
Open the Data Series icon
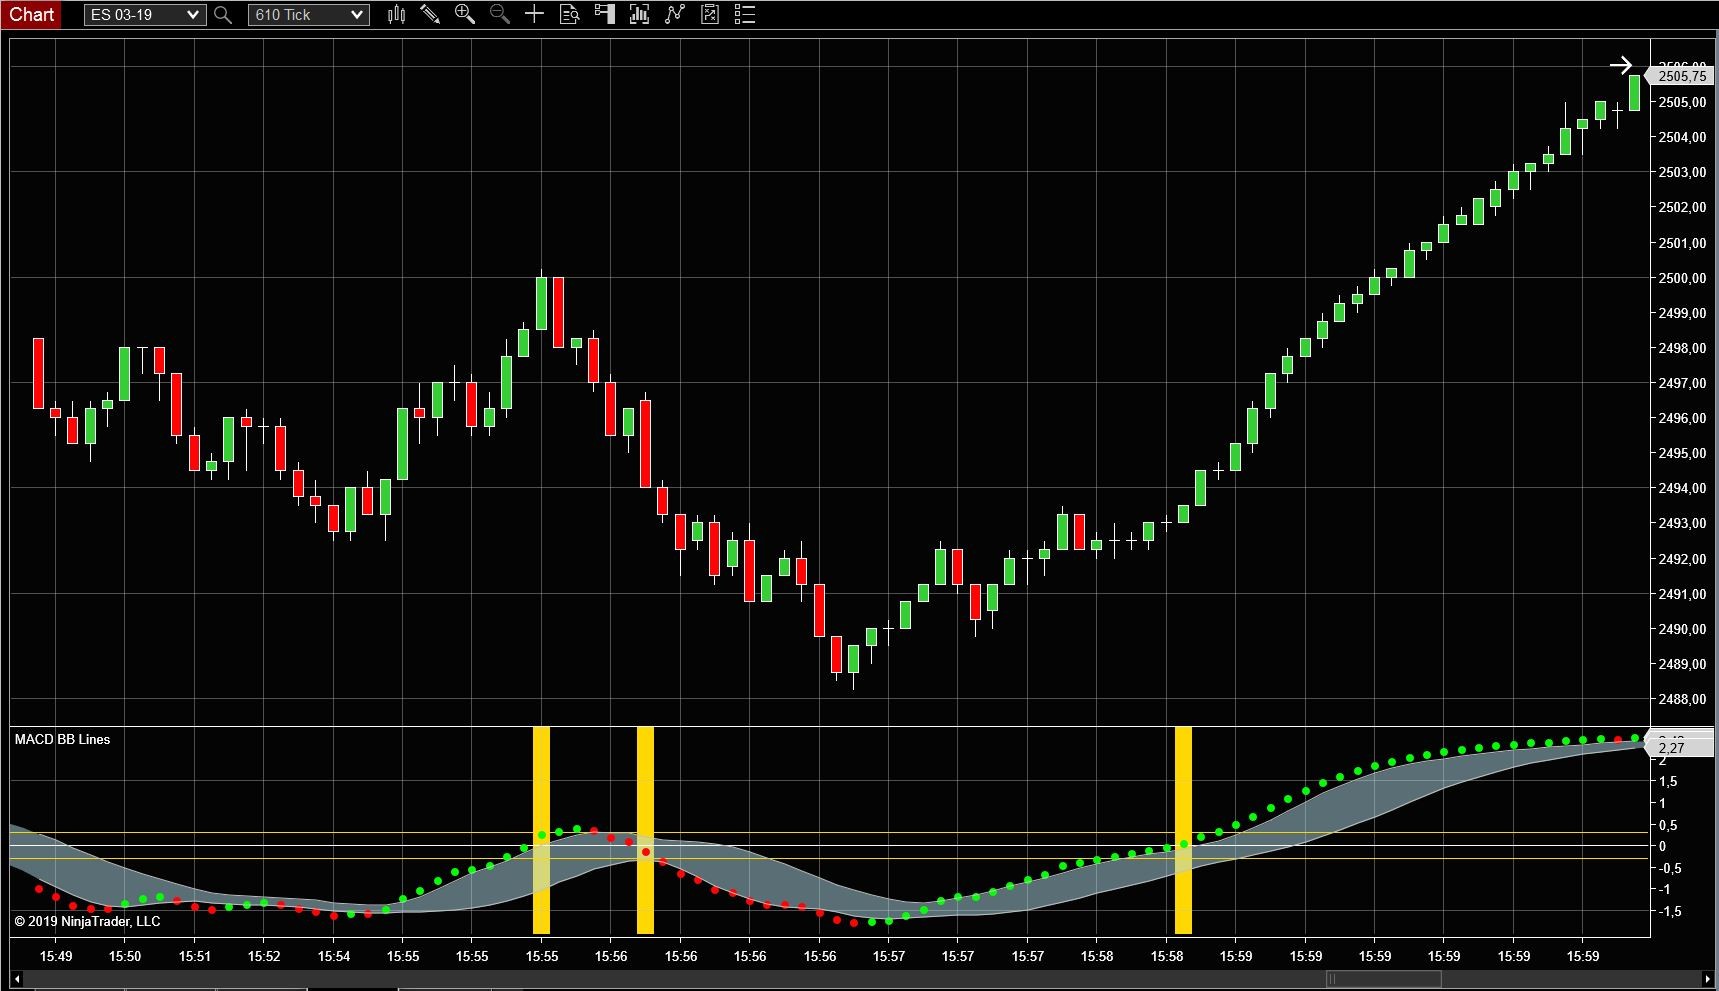click(x=639, y=15)
